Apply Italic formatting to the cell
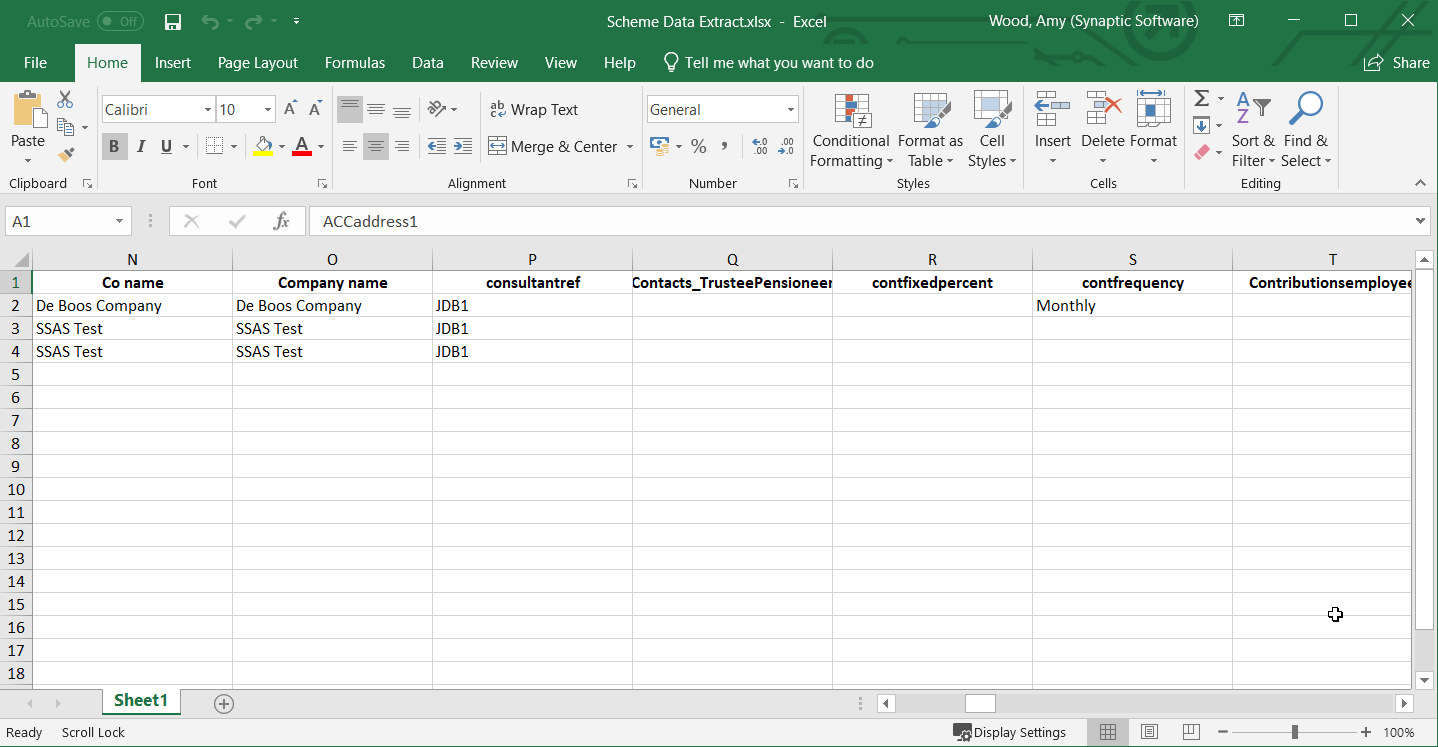 (140, 147)
